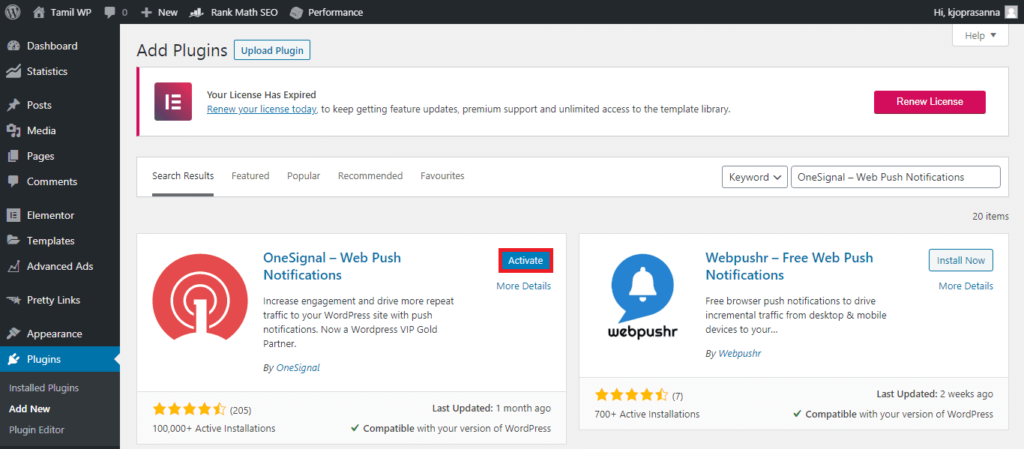Click the 20 items count text
The width and height of the screenshot is (1024, 449).
(990, 216)
